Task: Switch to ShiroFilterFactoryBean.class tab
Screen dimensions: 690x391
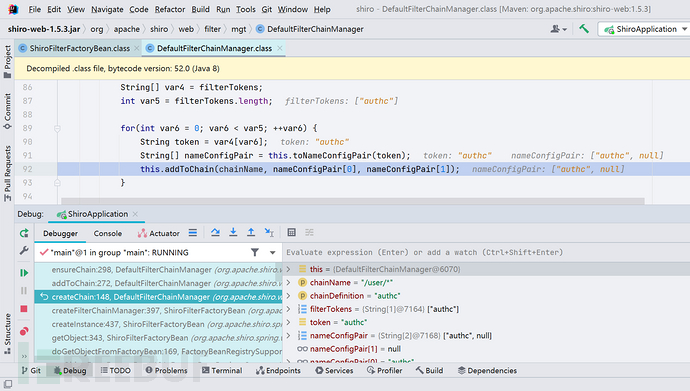Action: click(x=79, y=48)
